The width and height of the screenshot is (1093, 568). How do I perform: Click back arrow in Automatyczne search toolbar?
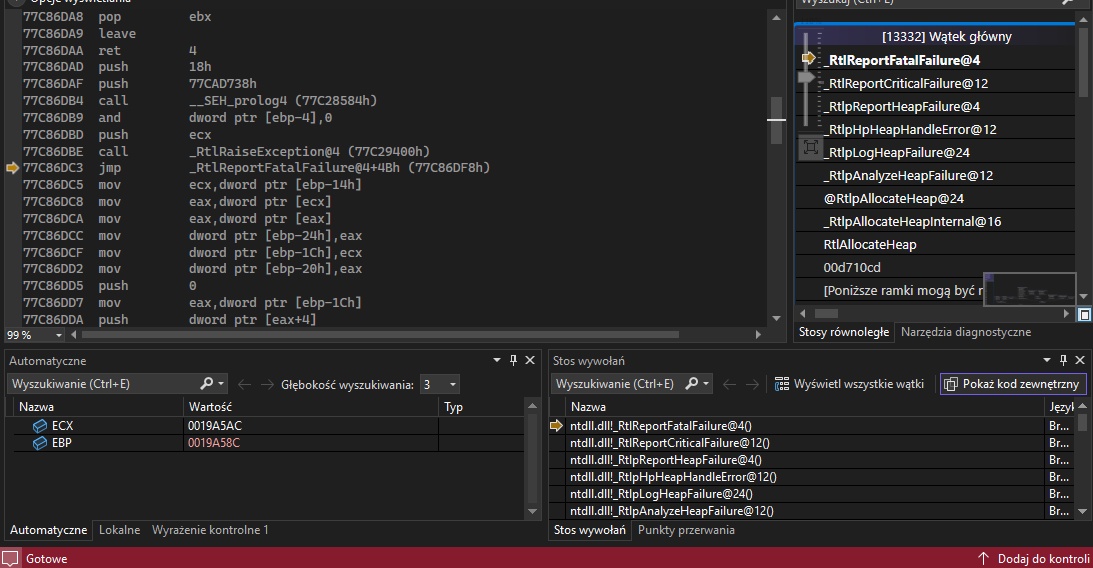244,384
